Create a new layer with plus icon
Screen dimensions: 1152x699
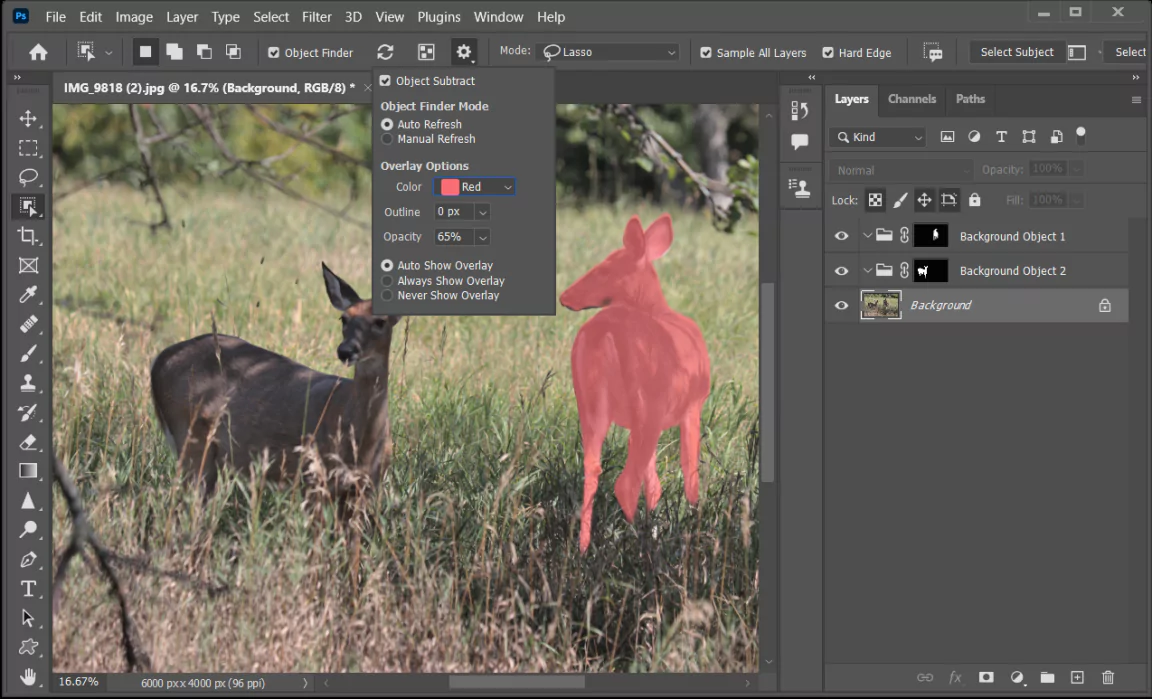[1077, 677]
